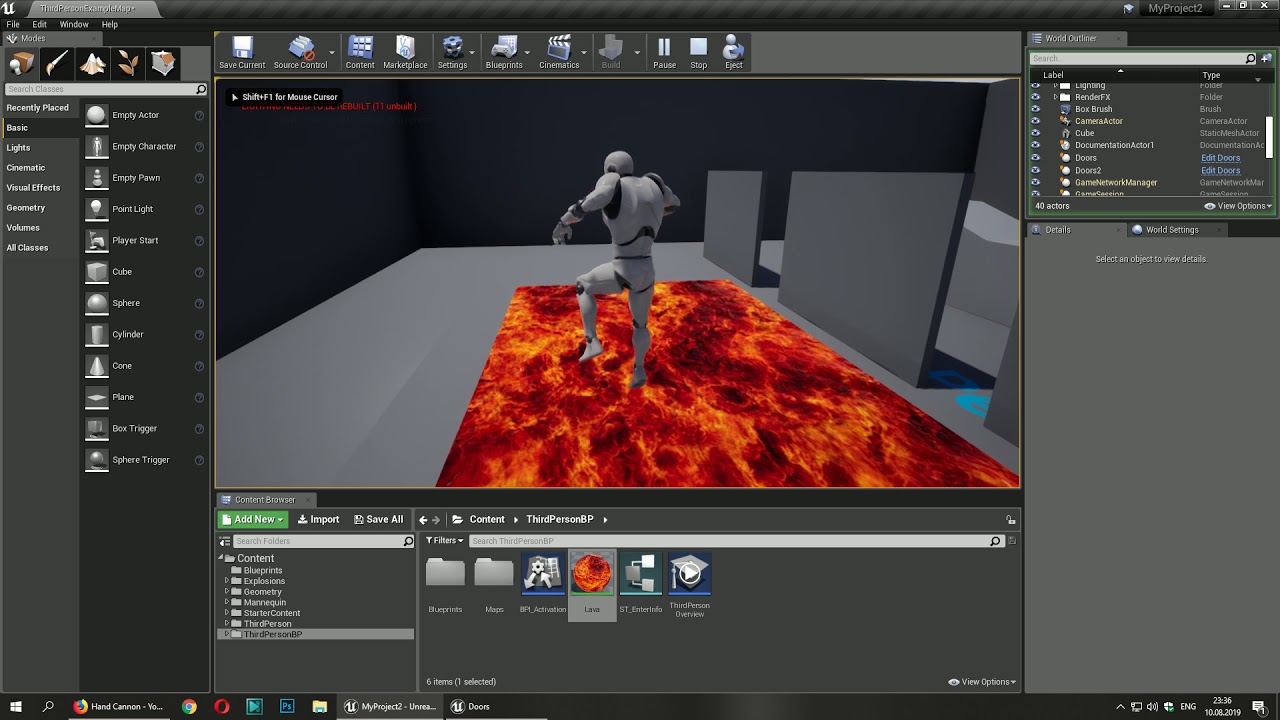This screenshot has width=1280, height=720.
Task: Open the Marketplace from the toolbar
Action: pos(405,53)
